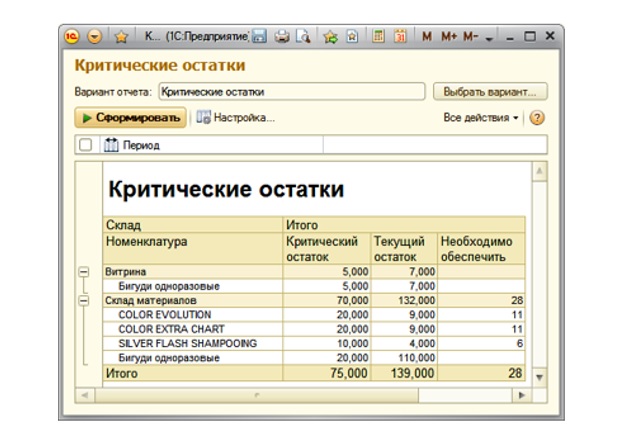Collapse the Витрина group in report

84,271
